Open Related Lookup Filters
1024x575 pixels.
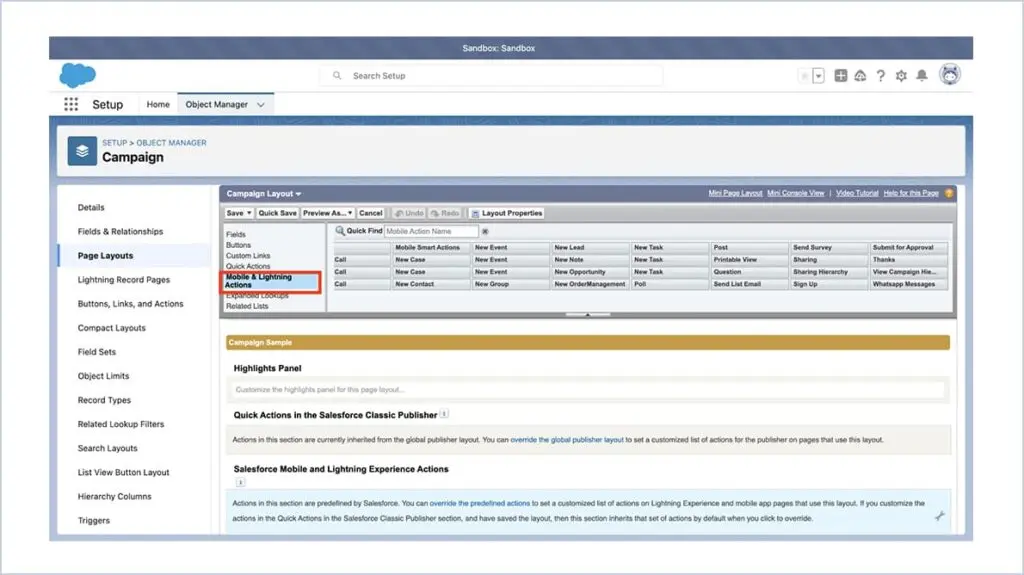pyautogui.click(x=121, y=424)
